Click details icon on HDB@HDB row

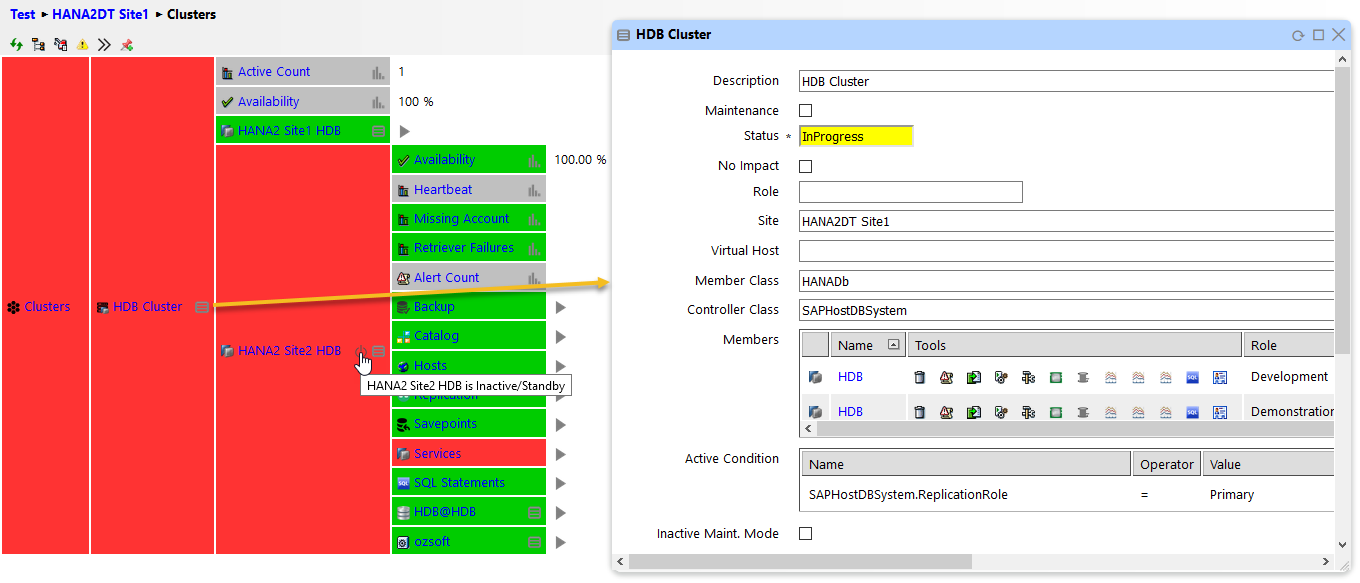pos(534,512)
